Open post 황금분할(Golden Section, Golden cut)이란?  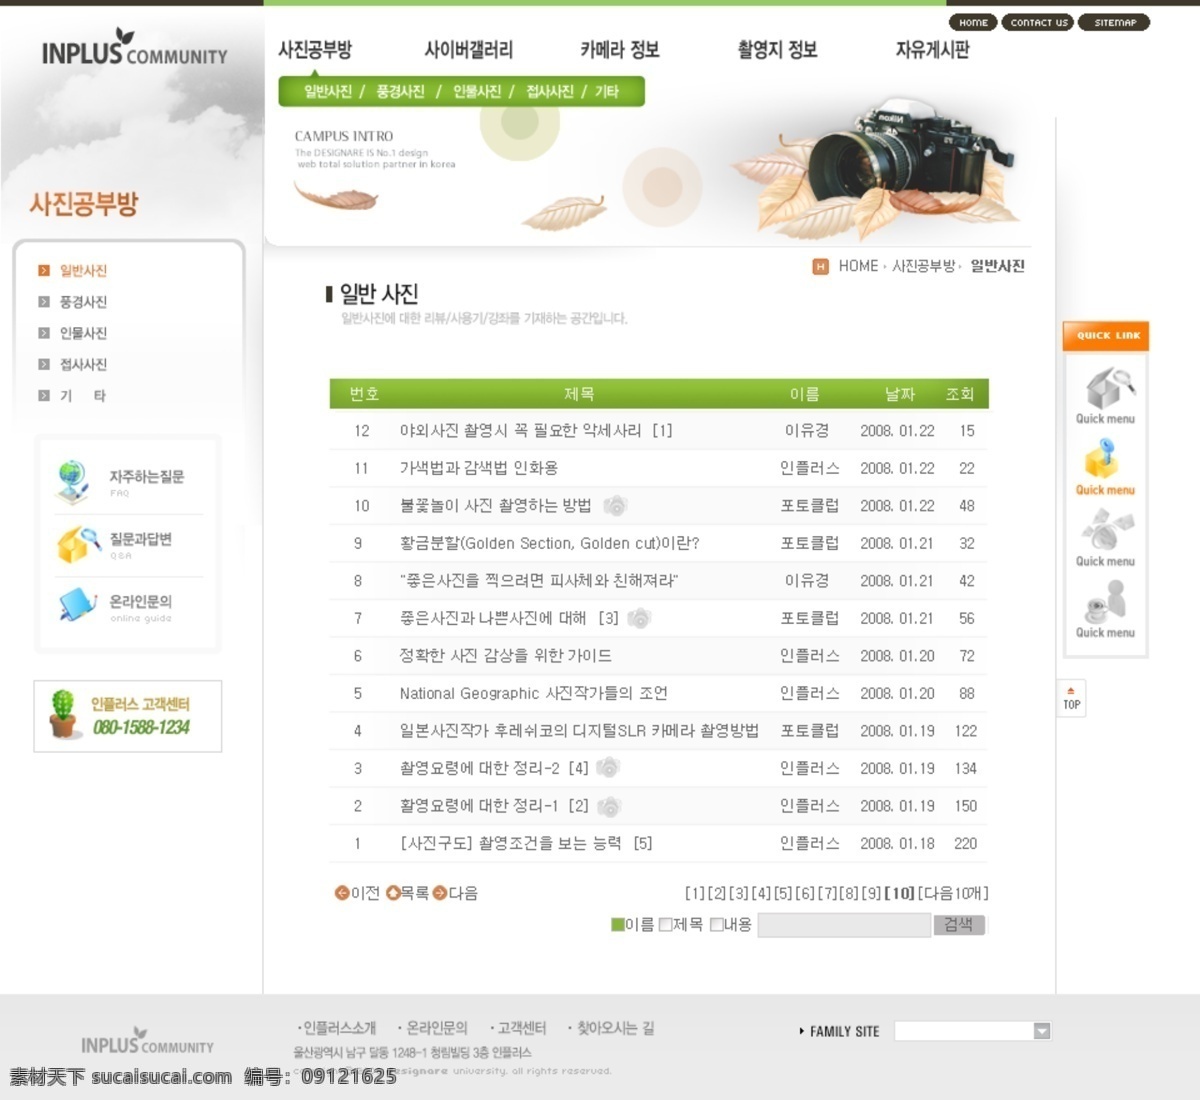coord(549,543)
